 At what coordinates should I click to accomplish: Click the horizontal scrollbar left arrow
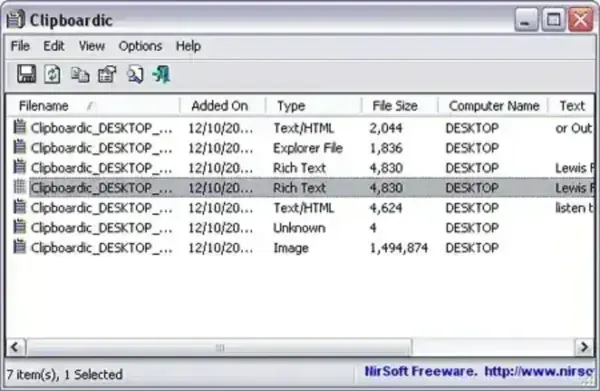click(x=15, y=347)
